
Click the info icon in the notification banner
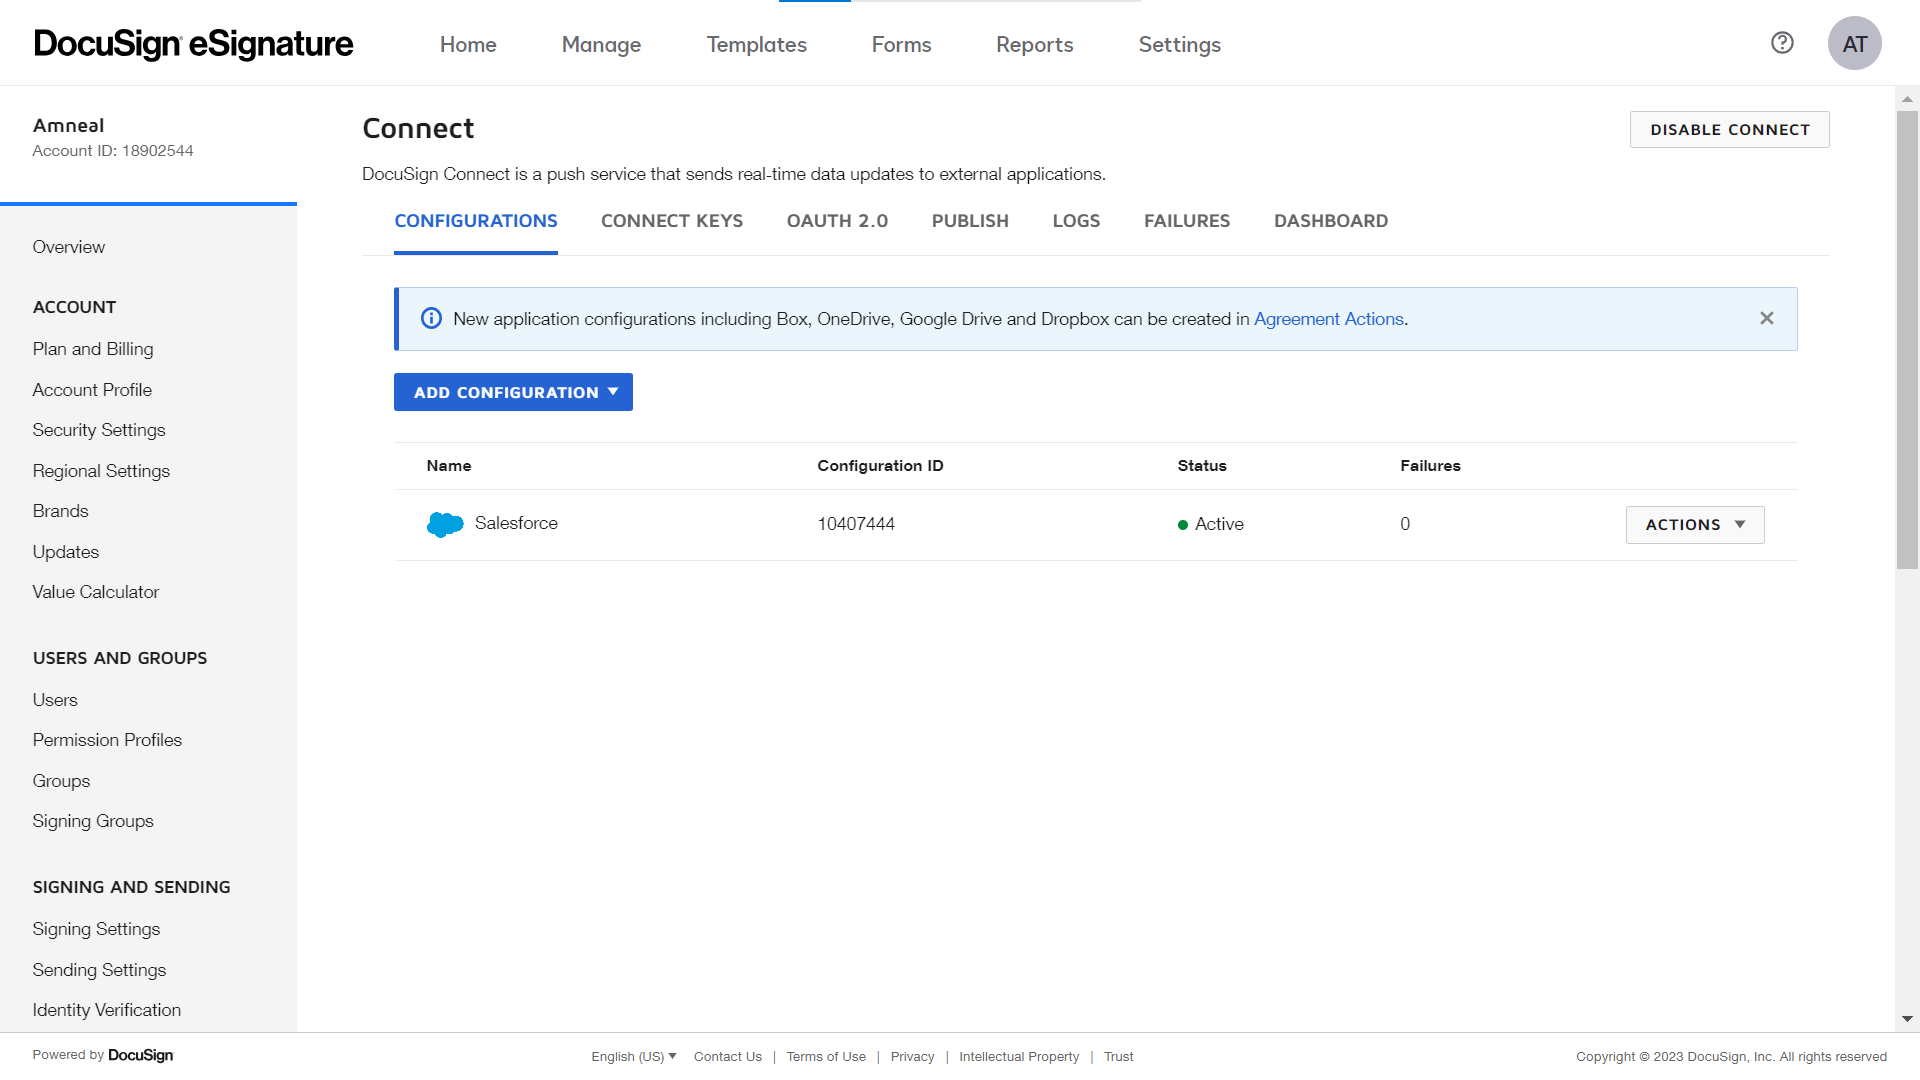pos(430,318)
